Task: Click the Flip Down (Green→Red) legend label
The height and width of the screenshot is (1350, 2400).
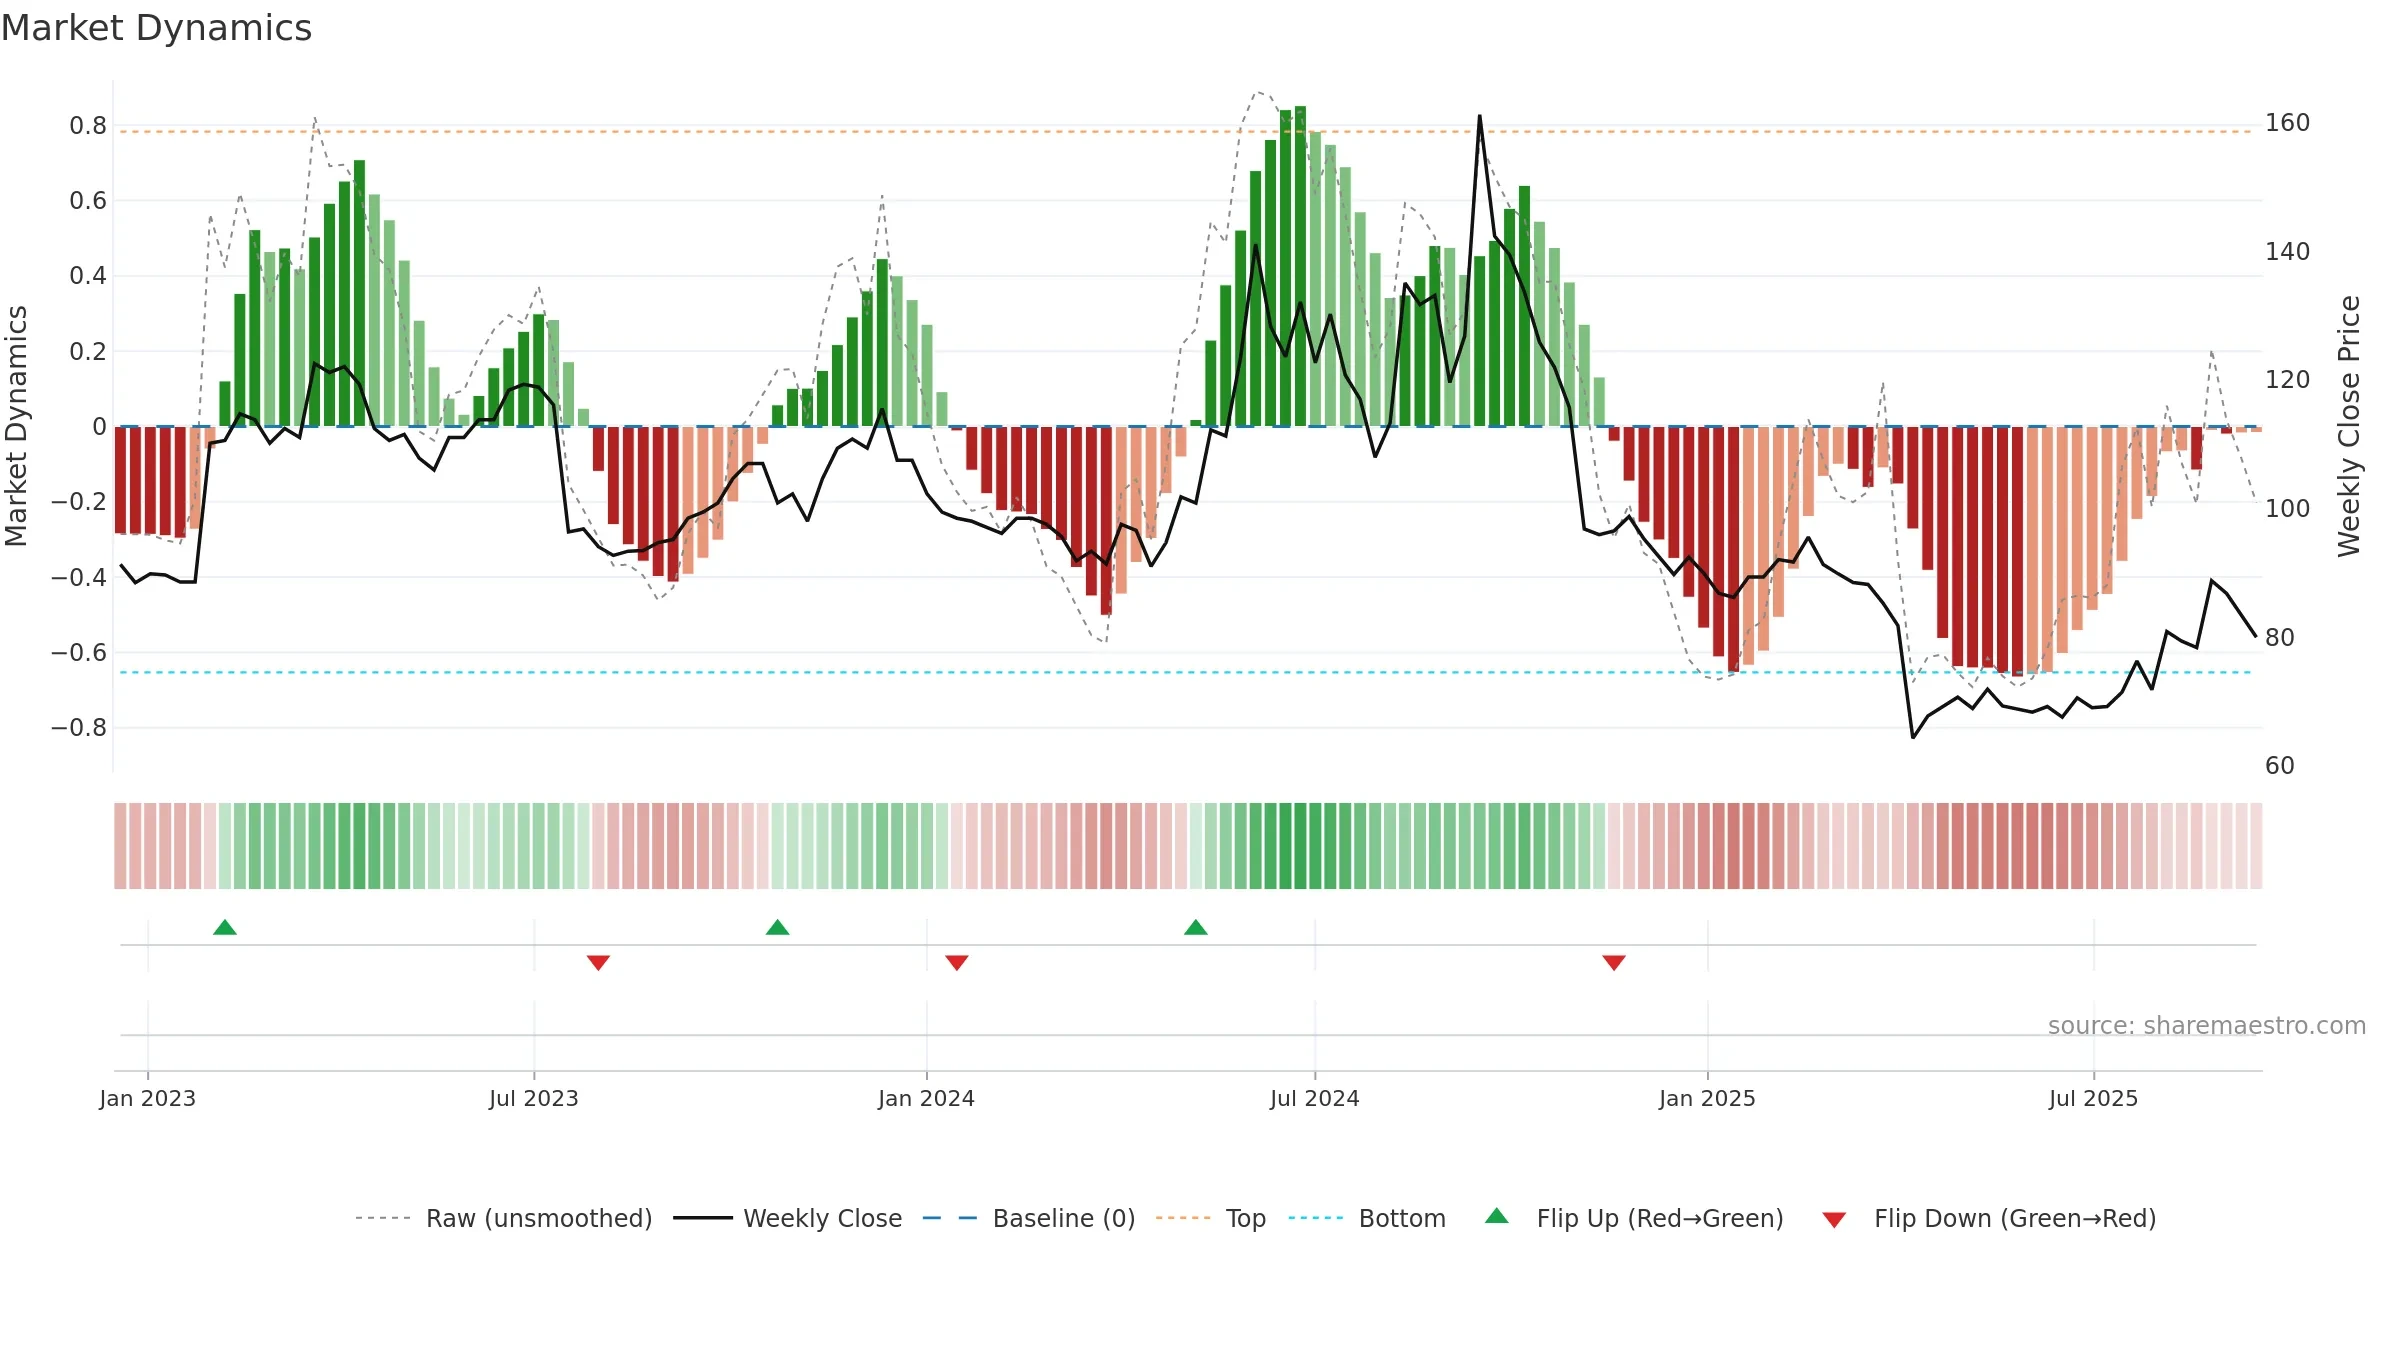Action: [x=2015, y=1218]
